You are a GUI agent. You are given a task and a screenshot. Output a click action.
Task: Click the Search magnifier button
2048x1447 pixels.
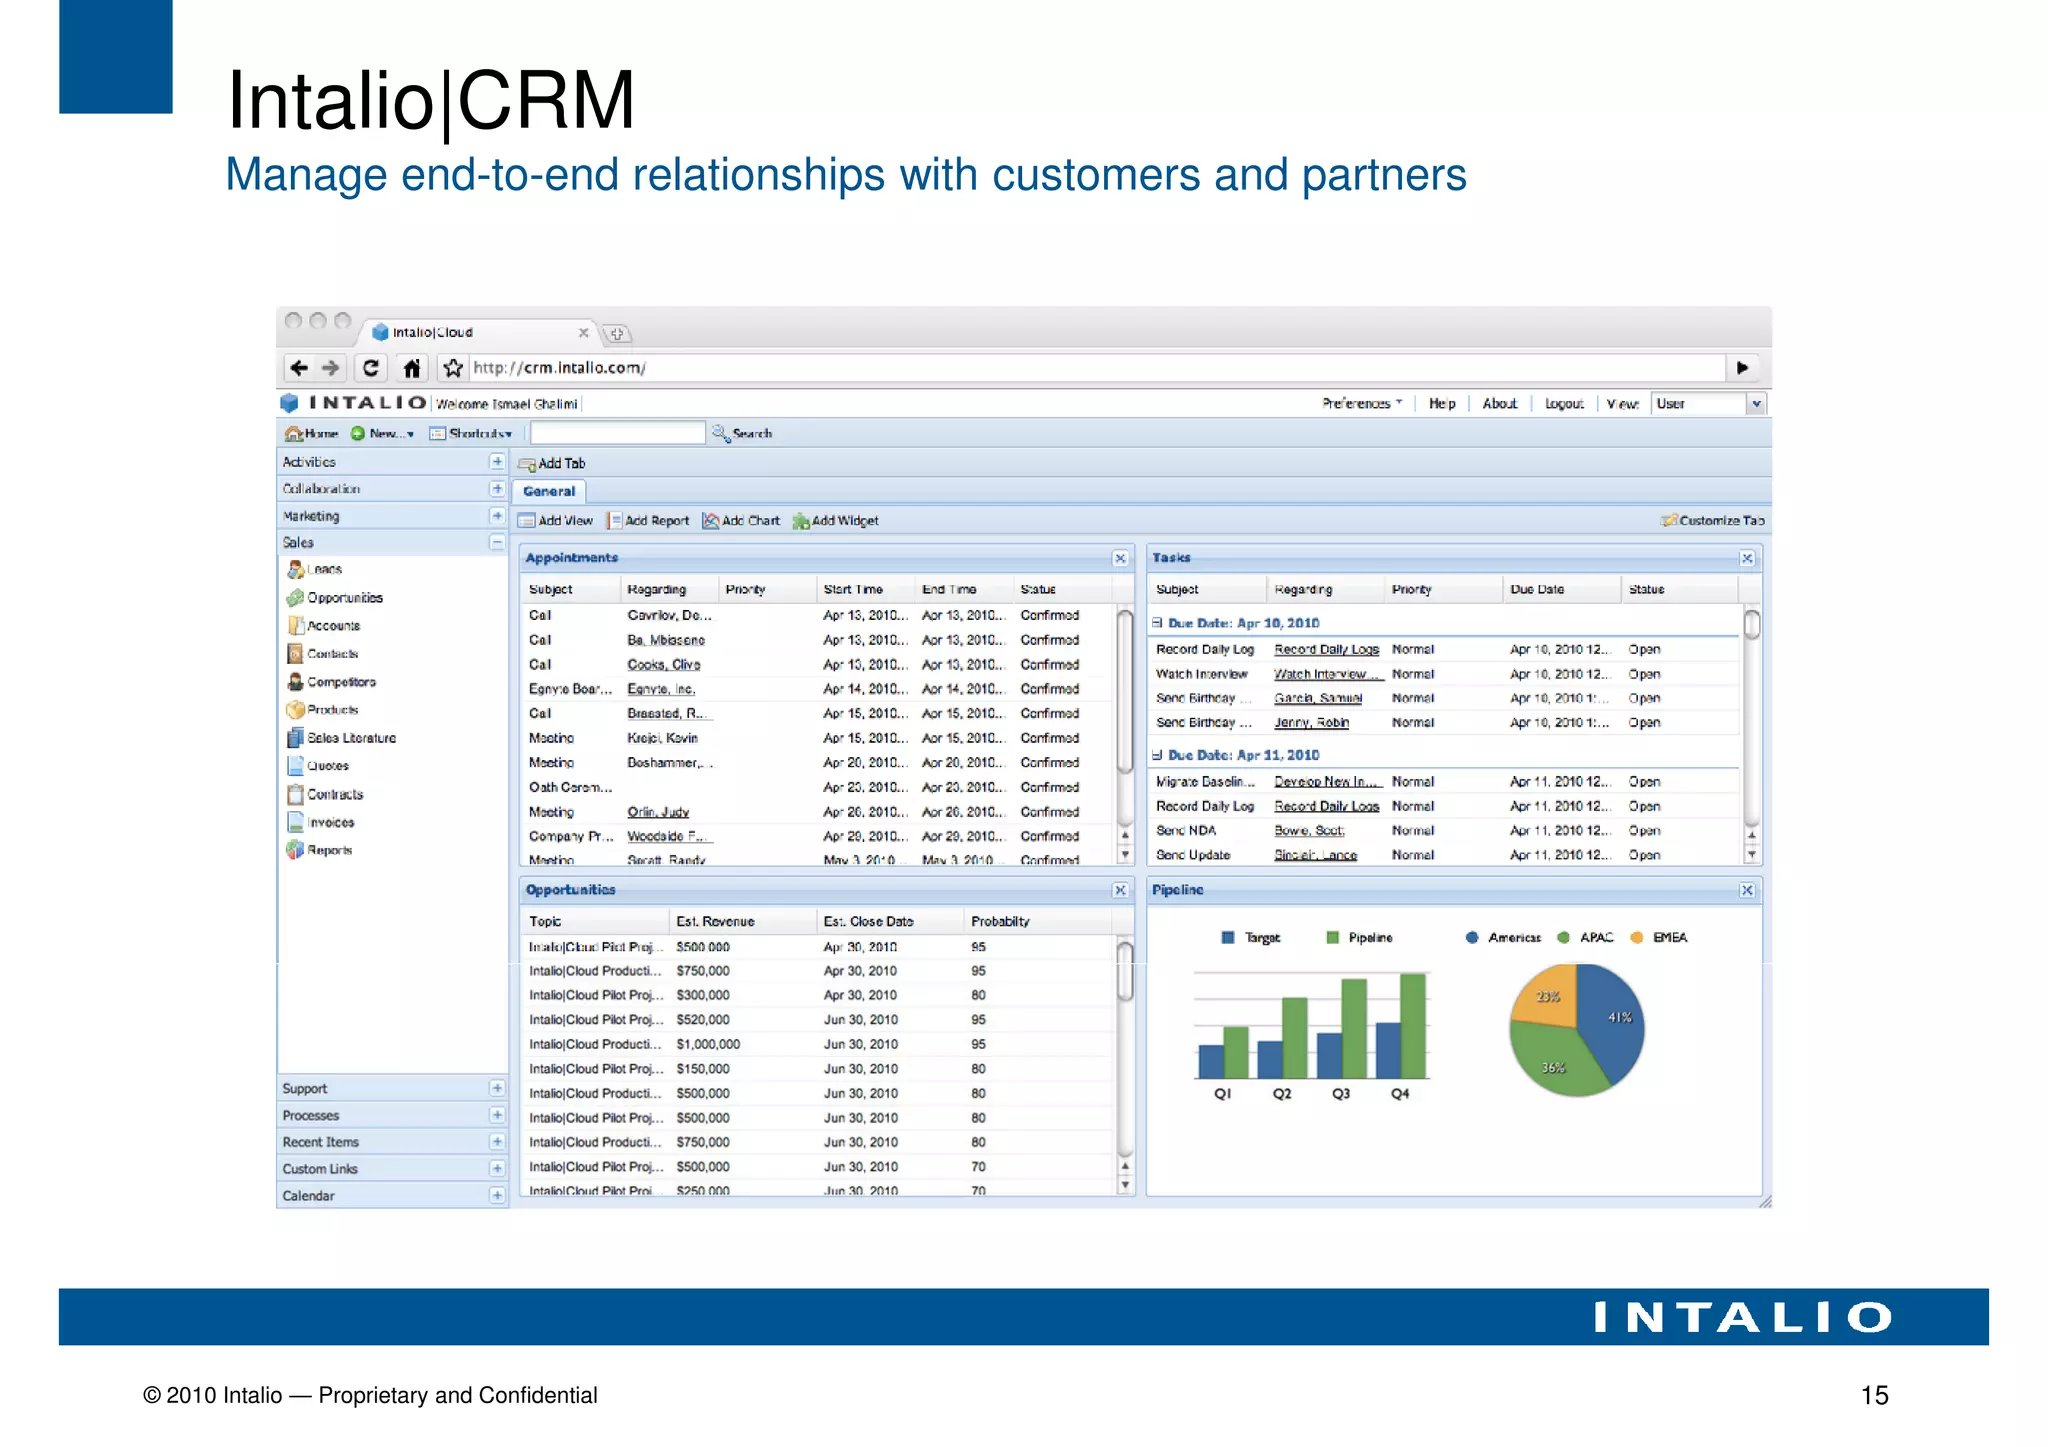click(x=742, y=433)
